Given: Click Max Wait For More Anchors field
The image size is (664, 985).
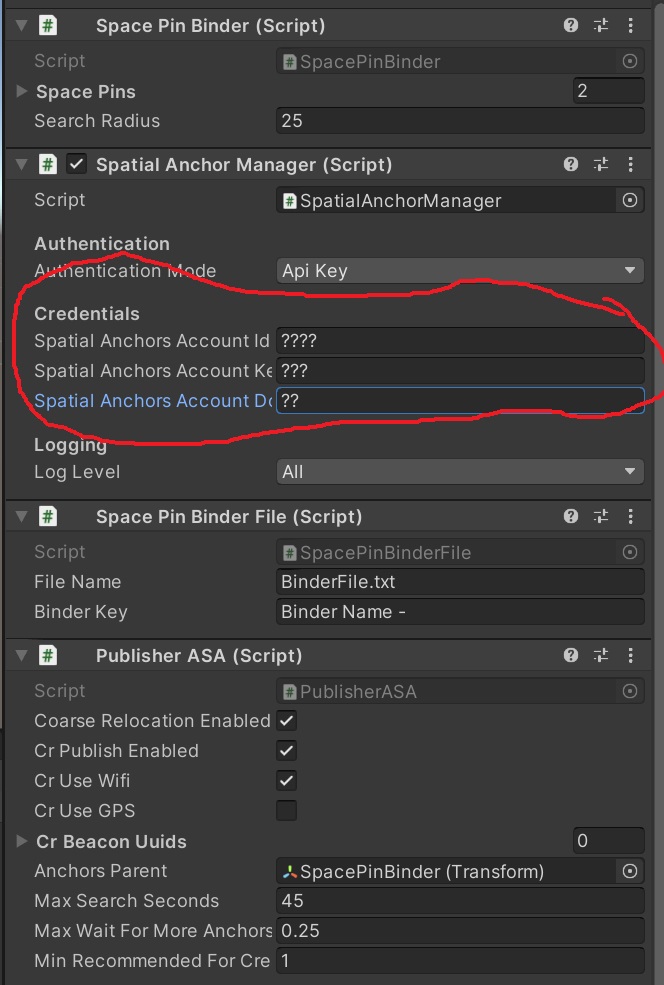Looking at the screenshot, I should pos(460,930).
